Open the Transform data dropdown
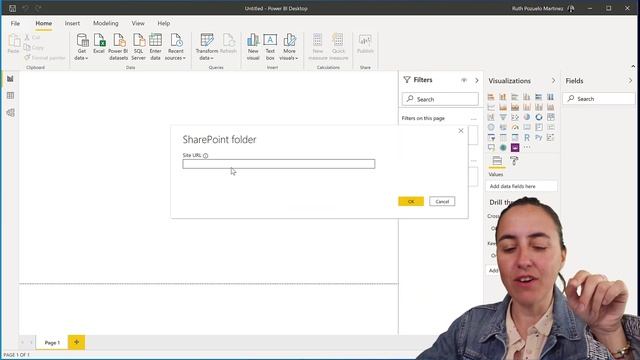The image size is (640, 360). click(207, 47)
